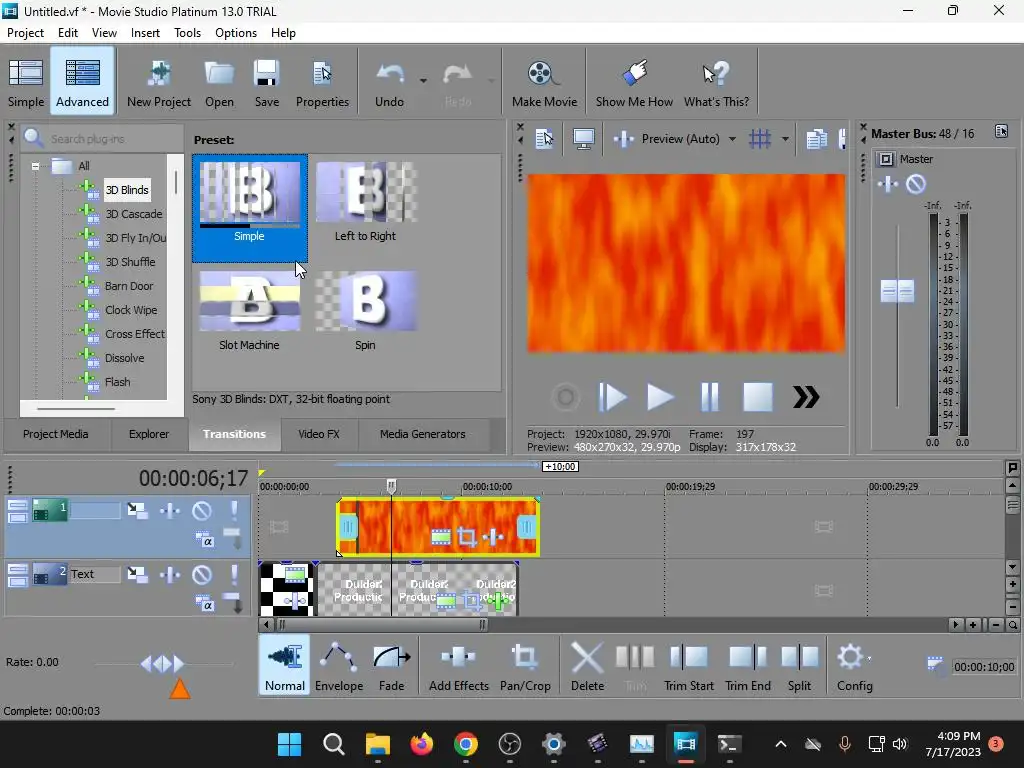Undo the last action
The width and height of the screenshot is (1024, 768).
pyautogui.click(x=389, y=82)
